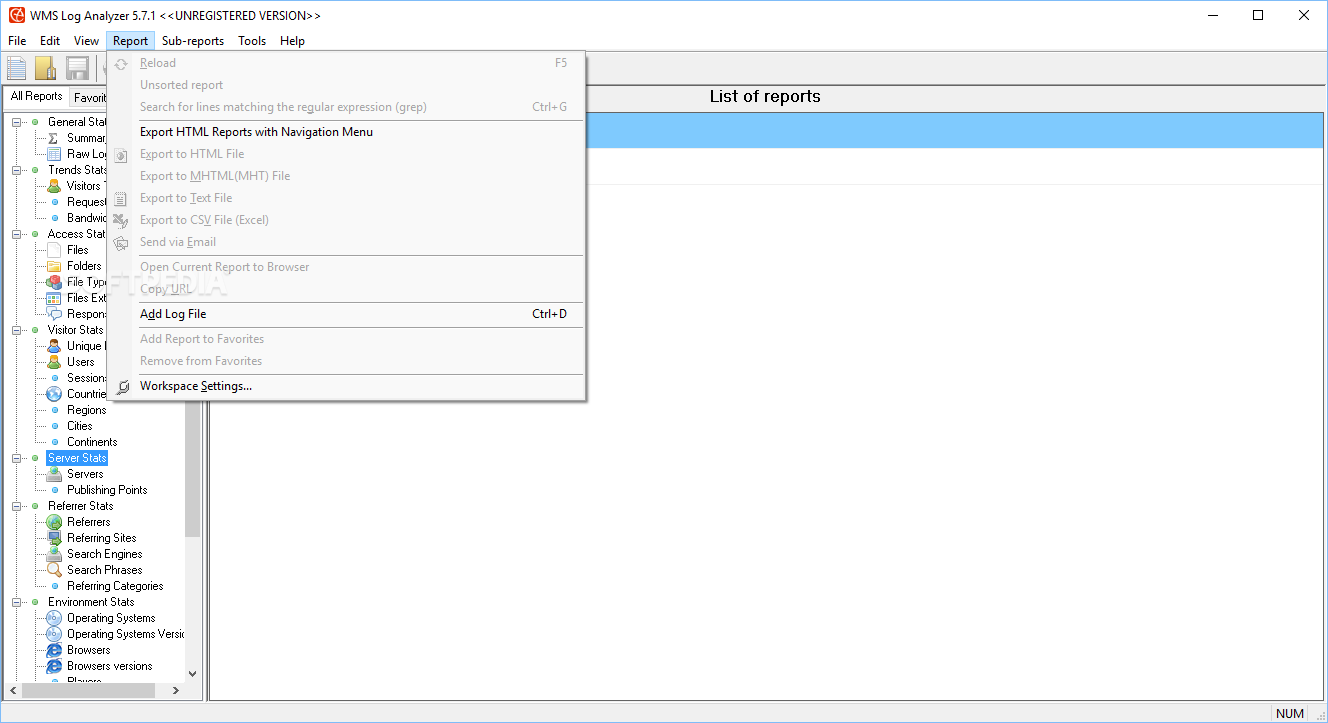Screen dimensions: 1328x723
Task: Collapse the Access Stats tree node
Action: [x=17, y=234]
